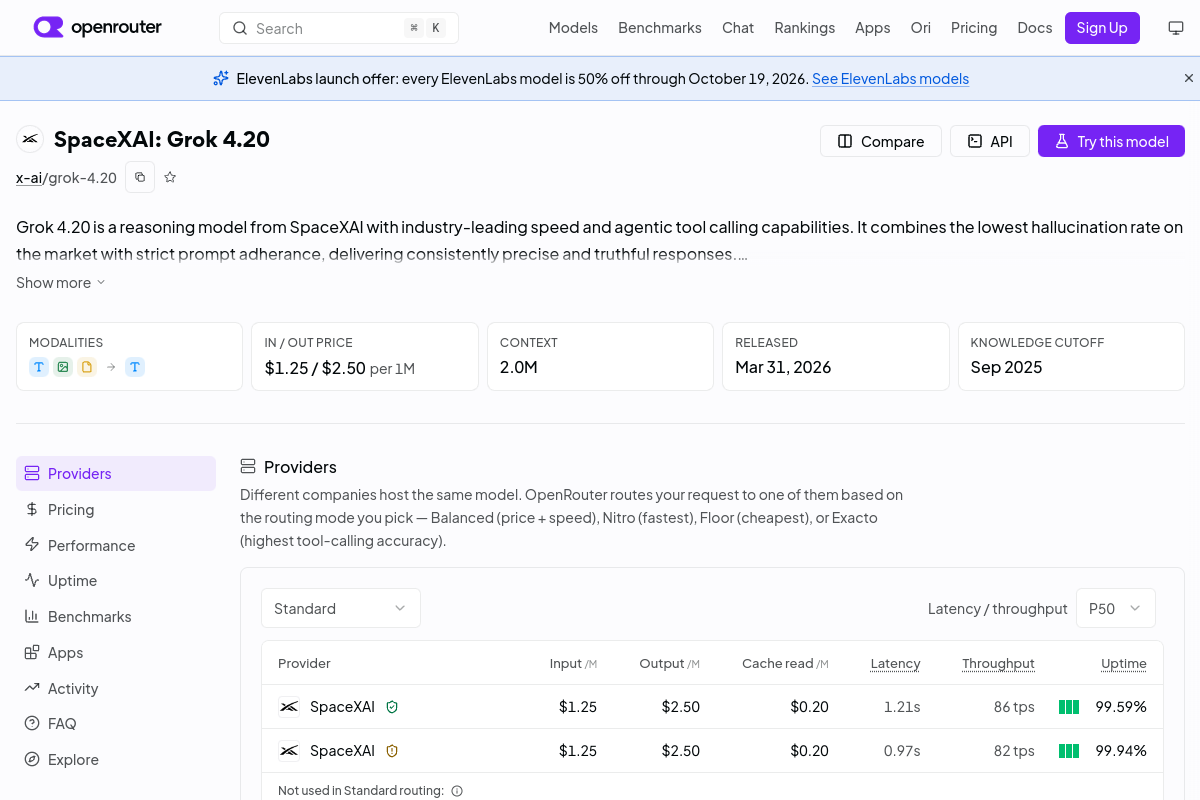Sort by the Throughput column header

[x=998, y=664]
